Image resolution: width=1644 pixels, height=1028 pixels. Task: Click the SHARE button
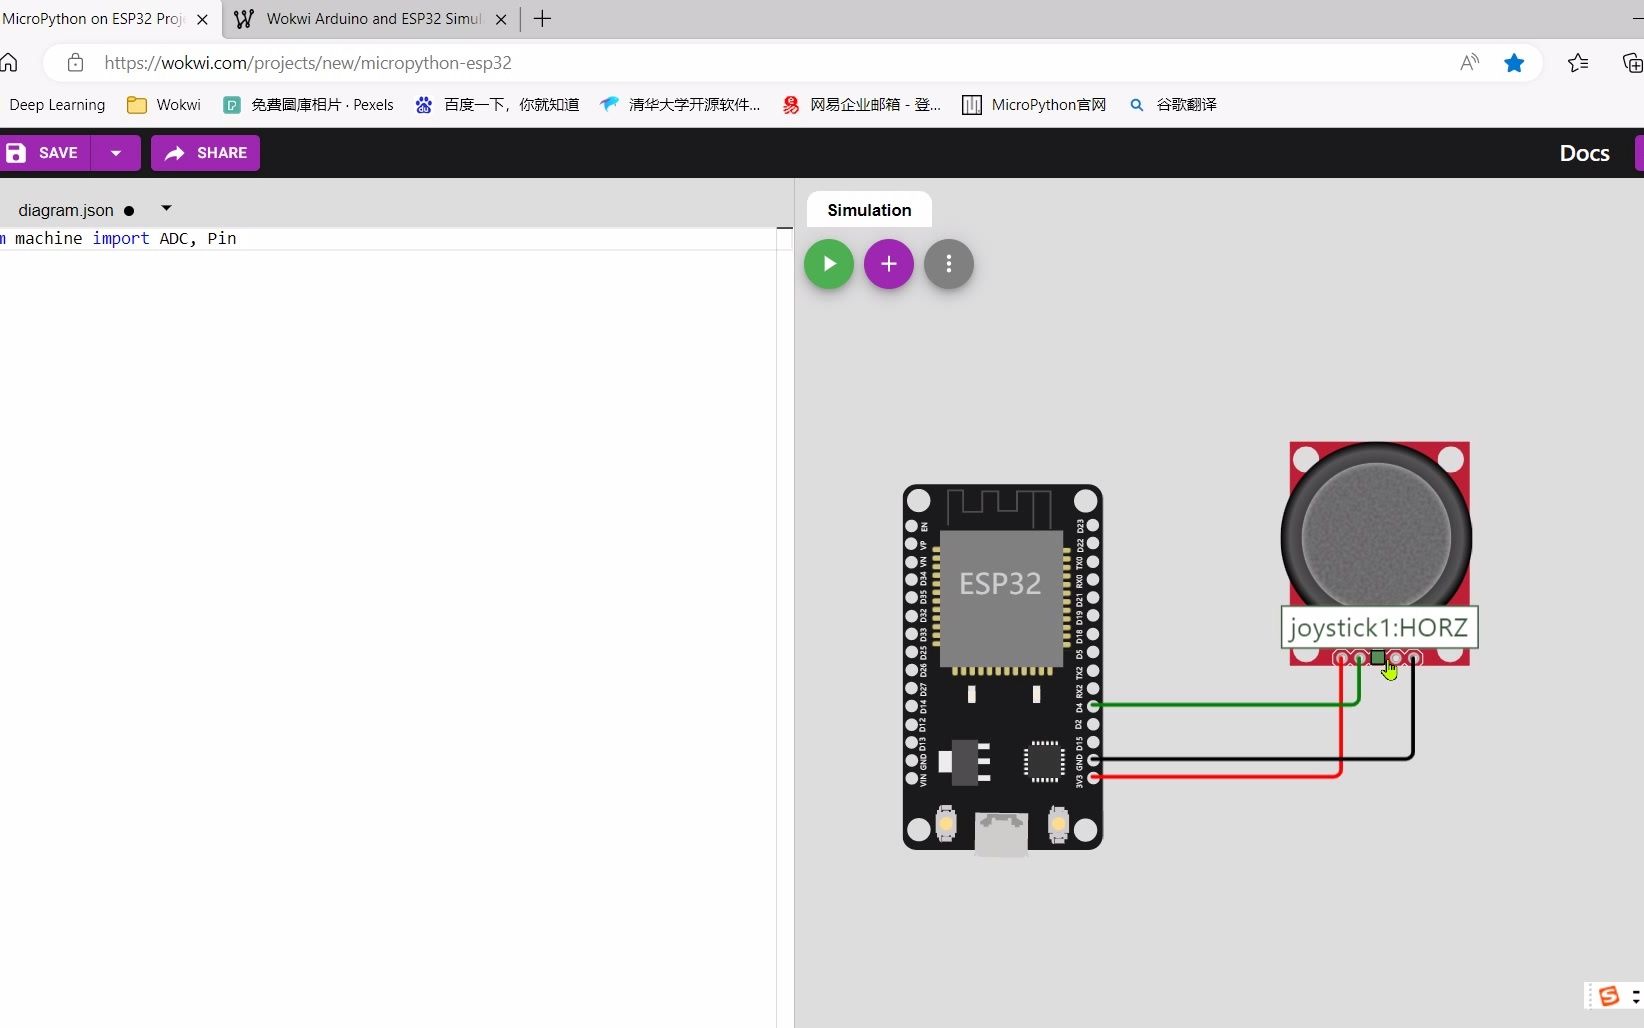tap(205, 153)
